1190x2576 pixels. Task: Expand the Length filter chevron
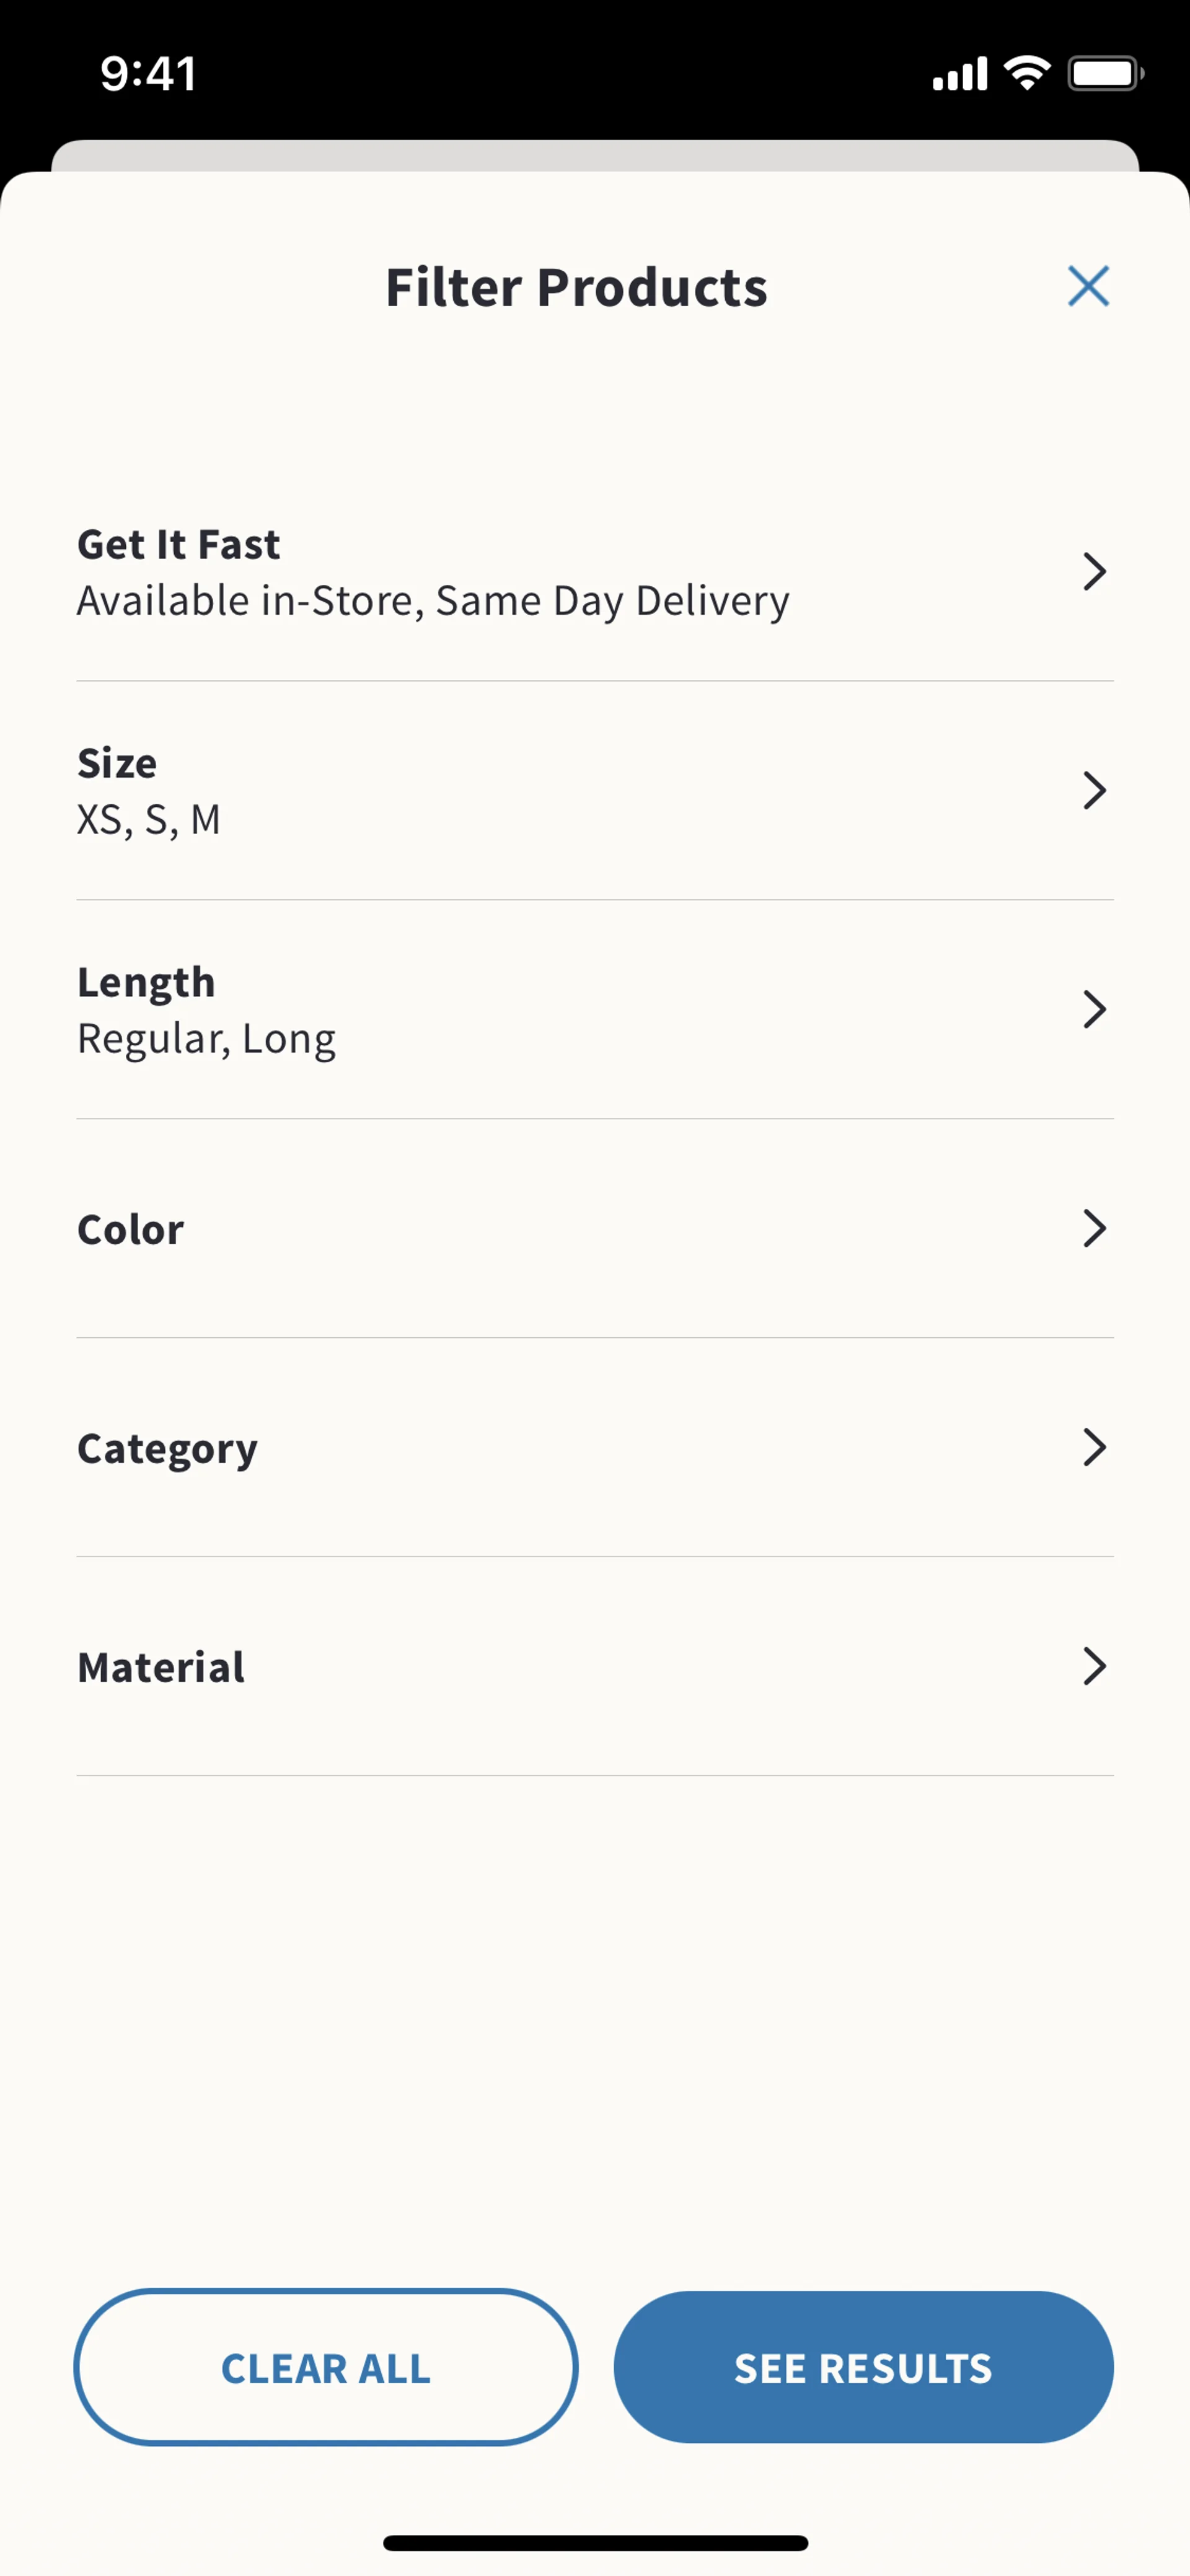1094,1010
